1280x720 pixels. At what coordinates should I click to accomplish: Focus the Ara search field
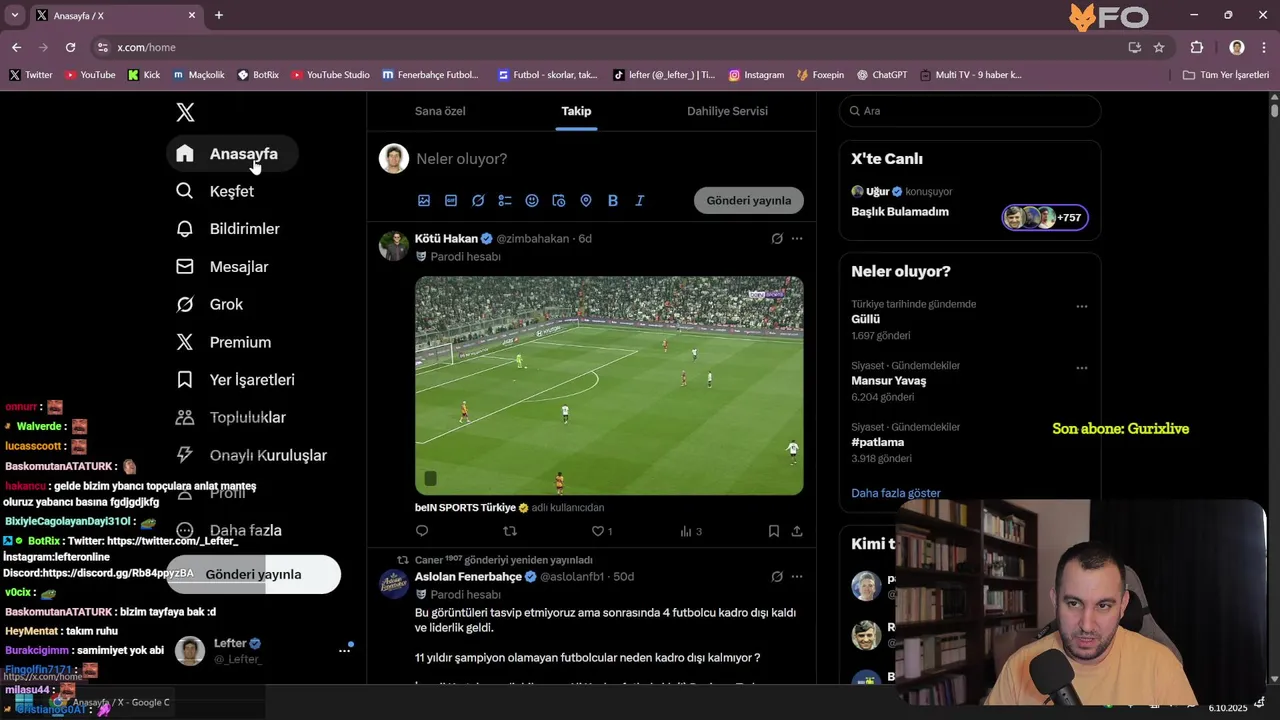click(x=969, y=111)
